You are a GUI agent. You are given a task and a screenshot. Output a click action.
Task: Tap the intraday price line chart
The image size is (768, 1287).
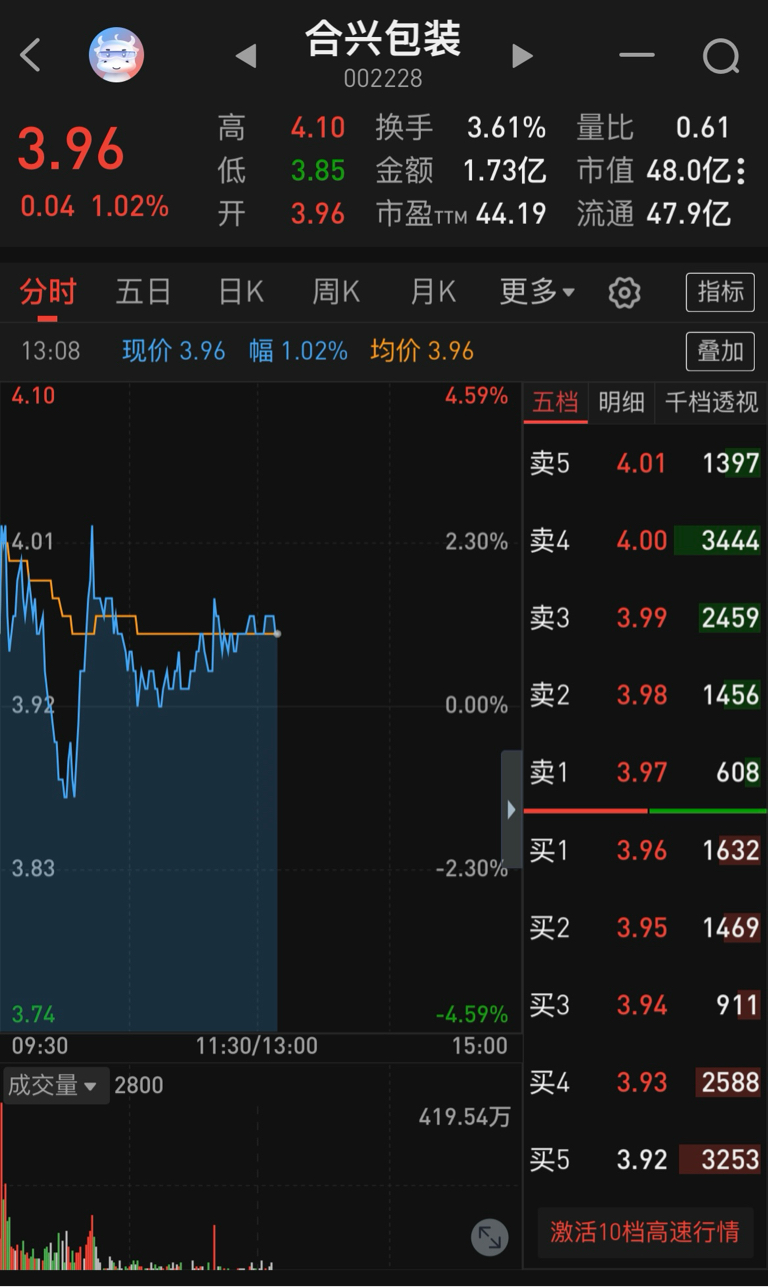point(260,708)
